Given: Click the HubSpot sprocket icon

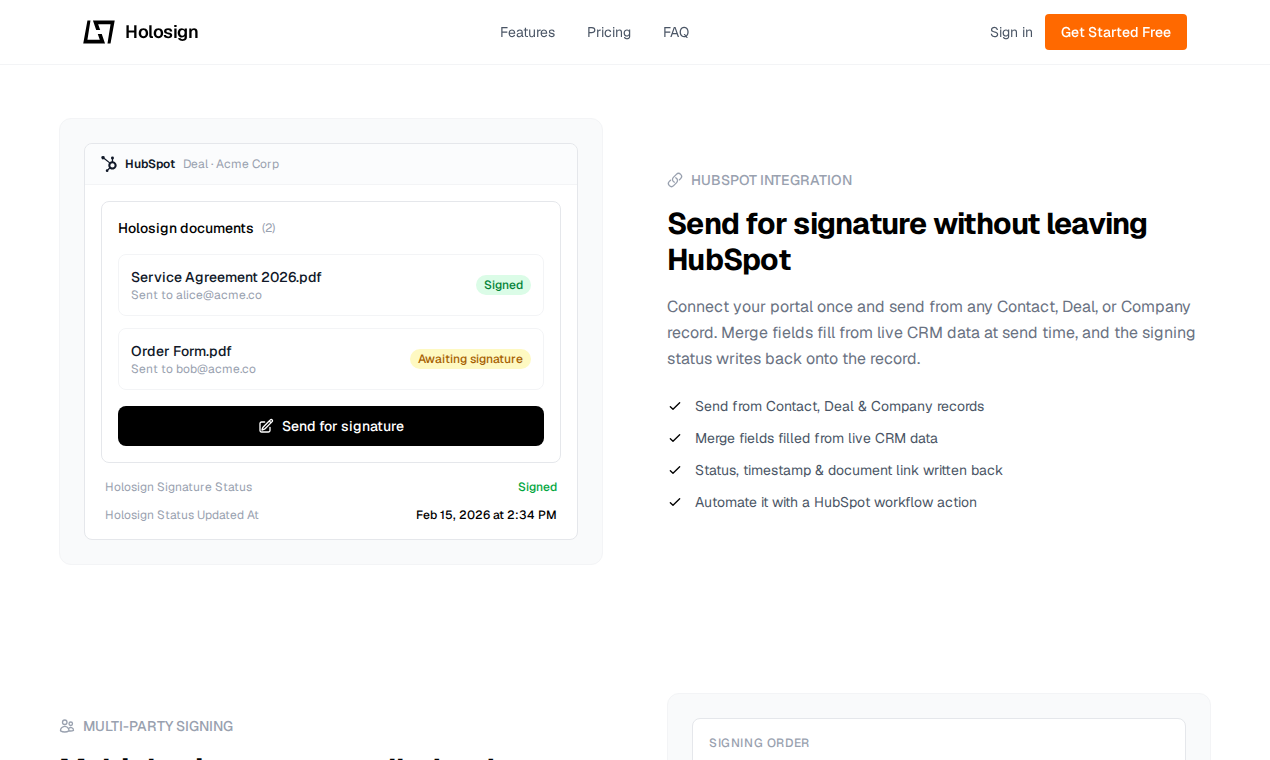Looking at the screenshot, I should coord(109,164).
